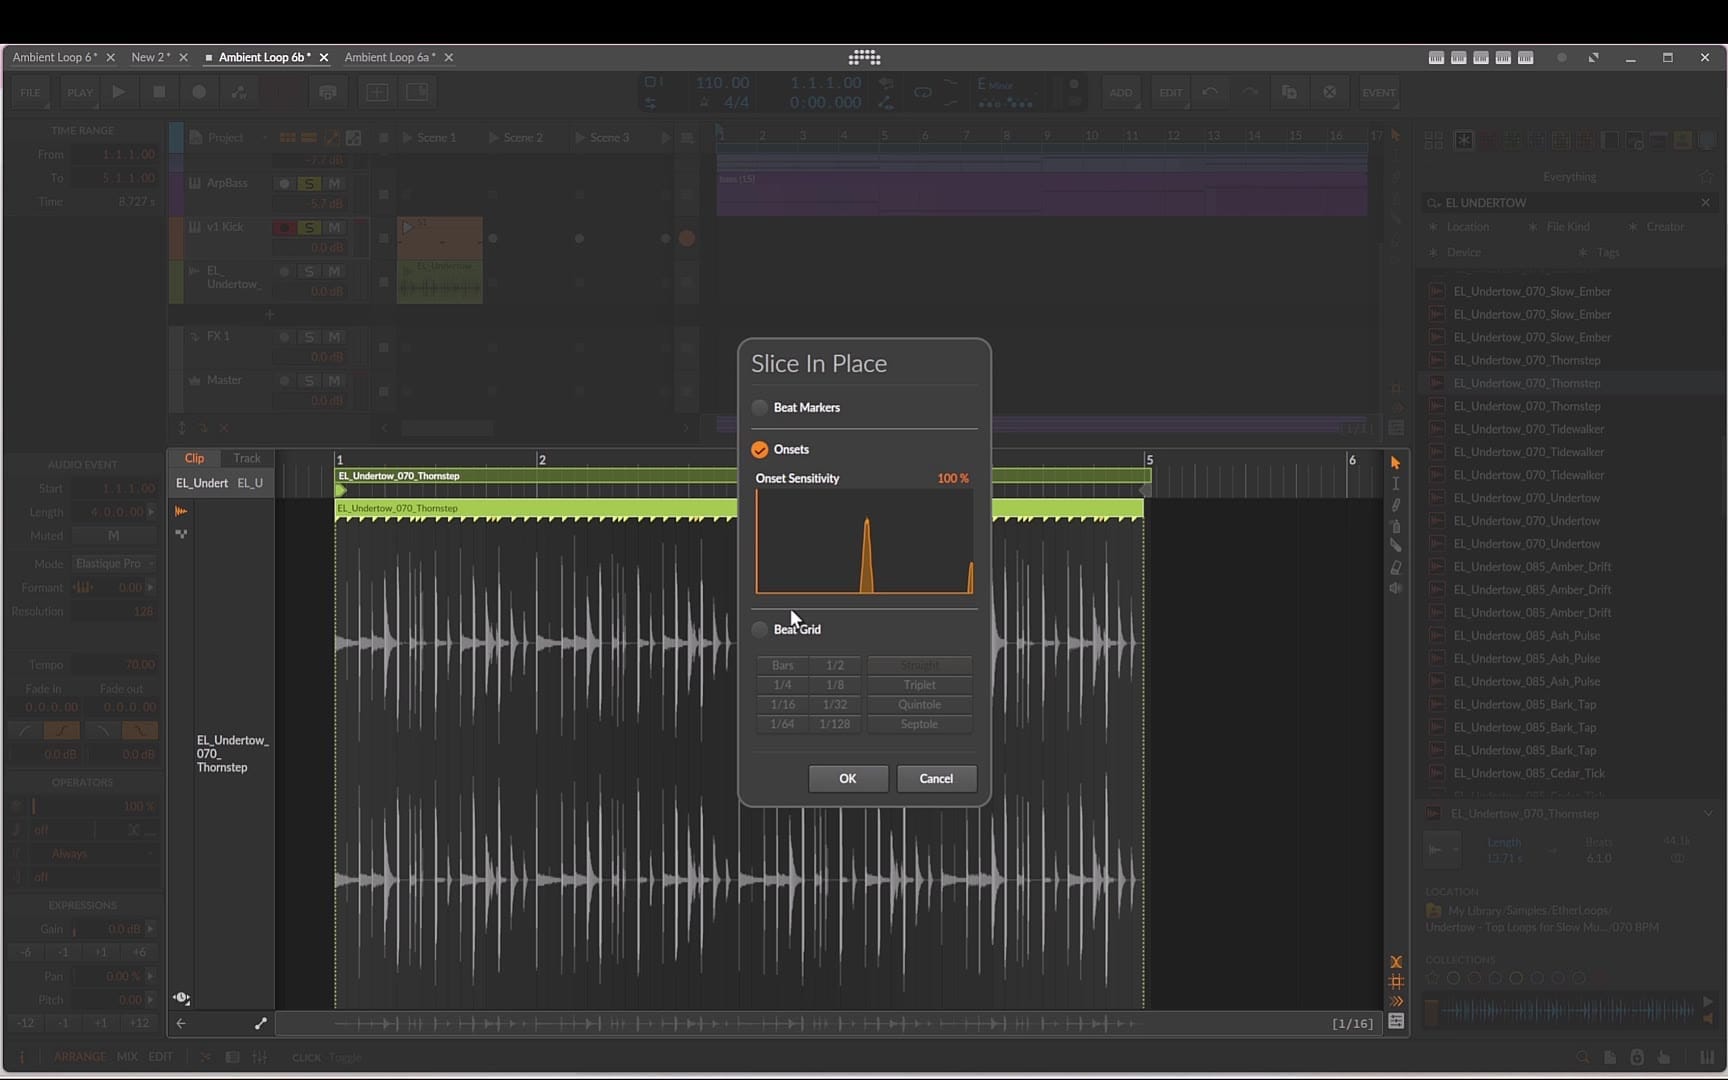Open the Location filter in browser
This screenshot has width=1728, height=1080.
(x=1467, y=227)
